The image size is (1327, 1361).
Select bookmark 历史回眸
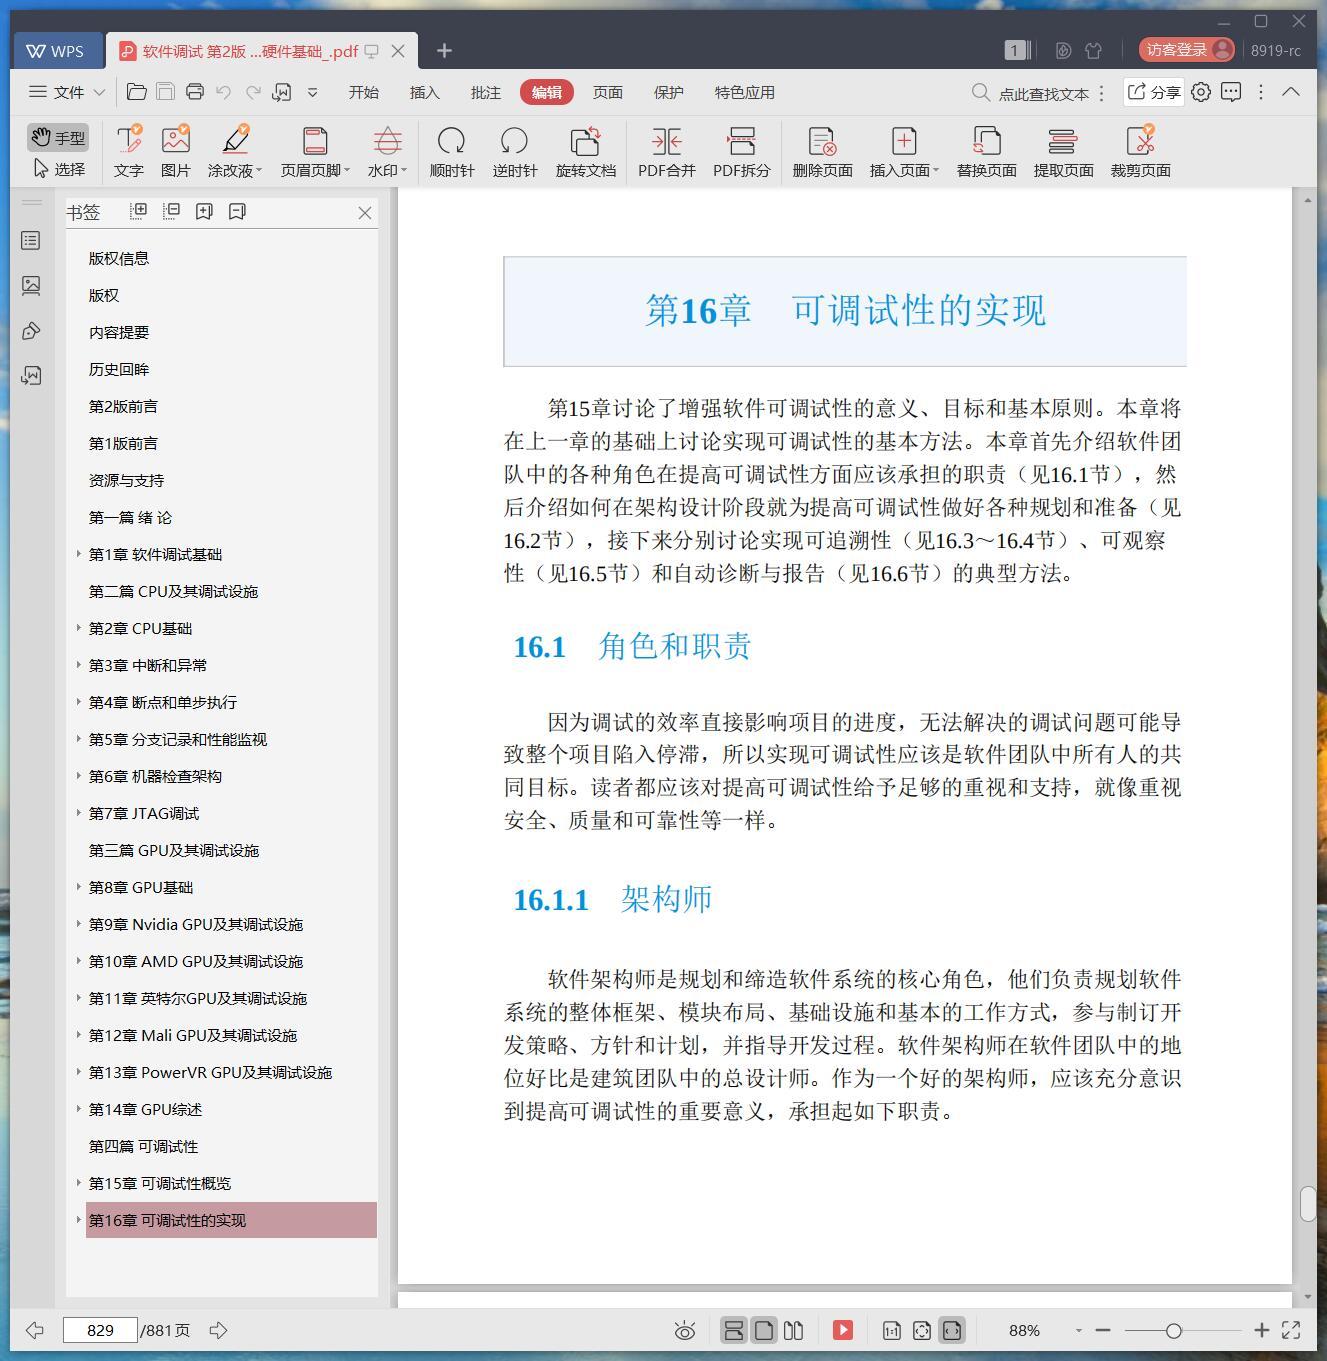click(119, 369)
